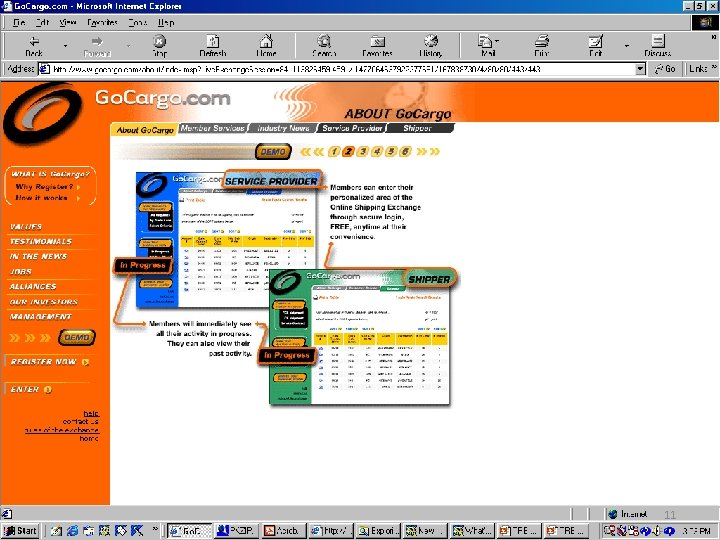Select the About GoCargo tab
The height and width of the screenshot is (540, 720).
tap(145, 130)
